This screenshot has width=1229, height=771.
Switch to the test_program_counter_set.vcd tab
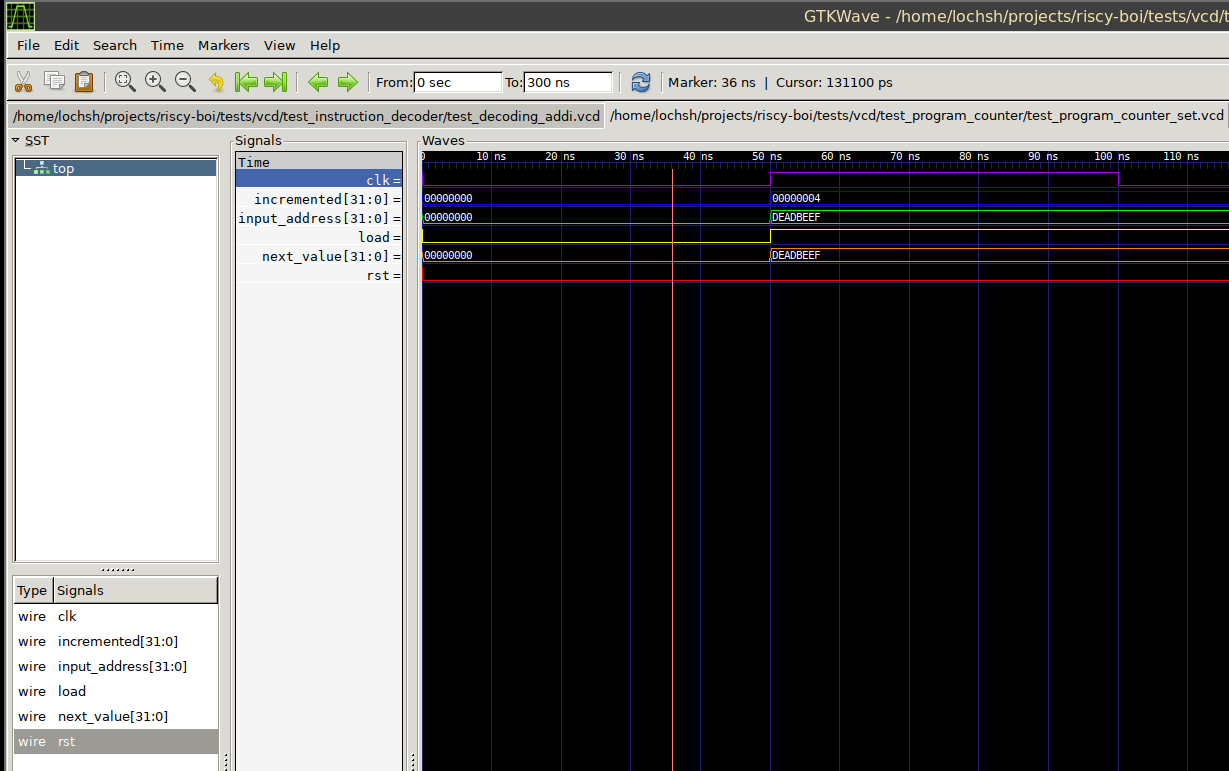coord(914,115)
